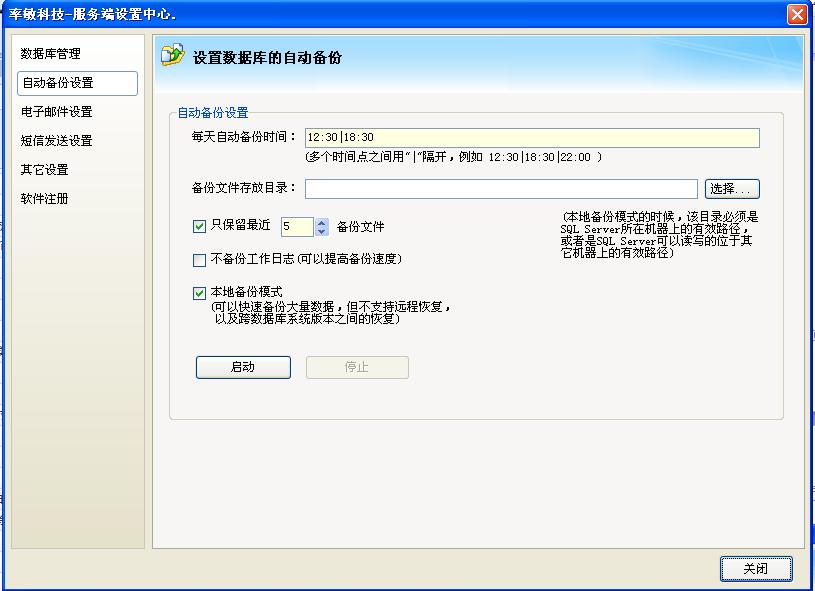Enable 不备份工作日志 checkbox

tap(199, 260)
